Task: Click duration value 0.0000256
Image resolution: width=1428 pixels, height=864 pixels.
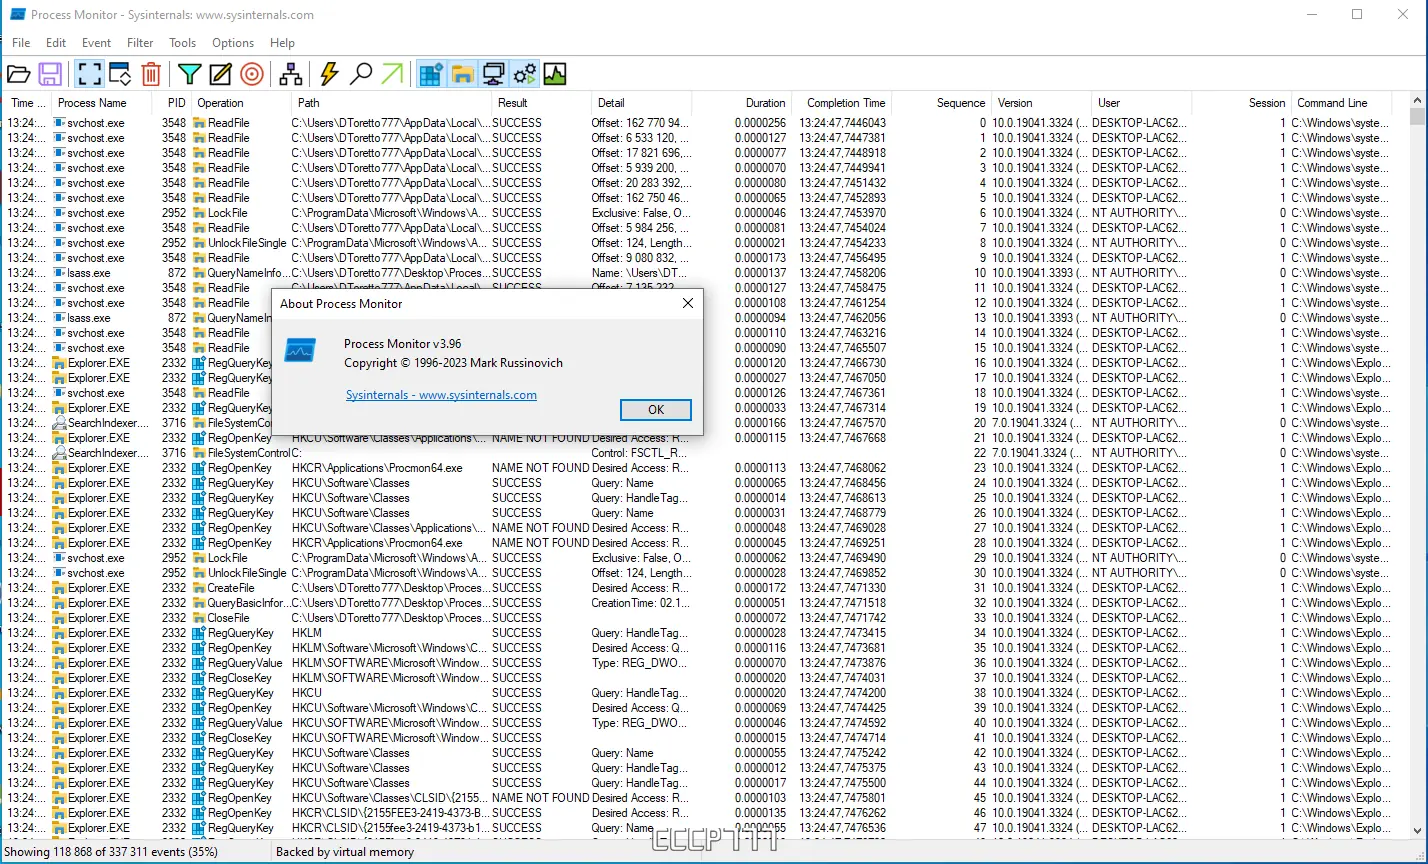Action: [x=760, y=123]
